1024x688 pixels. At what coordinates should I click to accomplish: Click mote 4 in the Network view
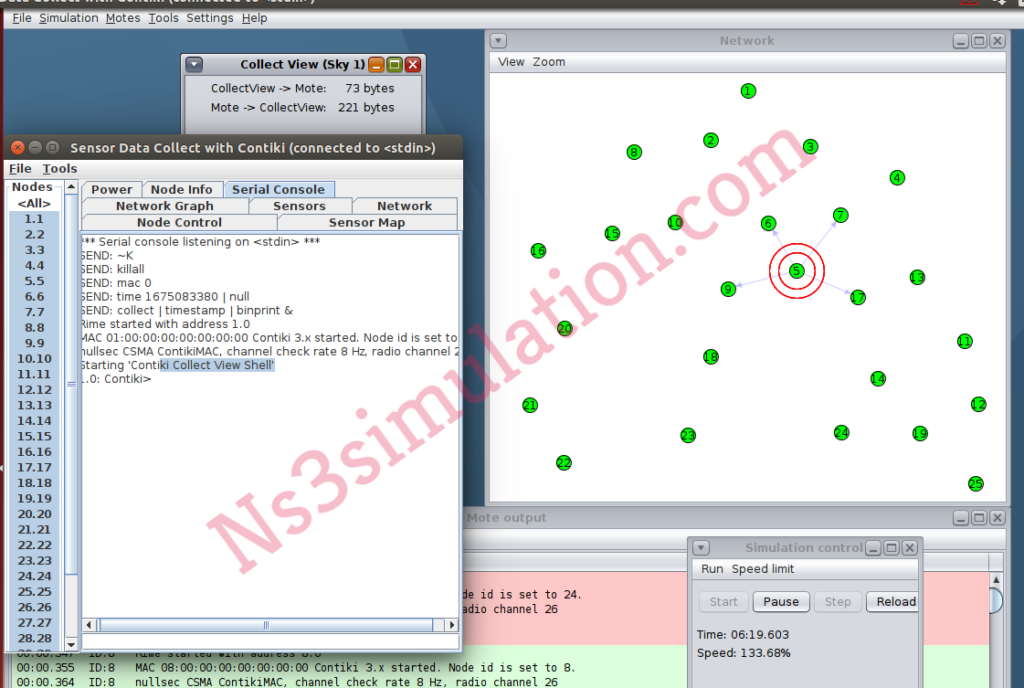tap(897, 178)
